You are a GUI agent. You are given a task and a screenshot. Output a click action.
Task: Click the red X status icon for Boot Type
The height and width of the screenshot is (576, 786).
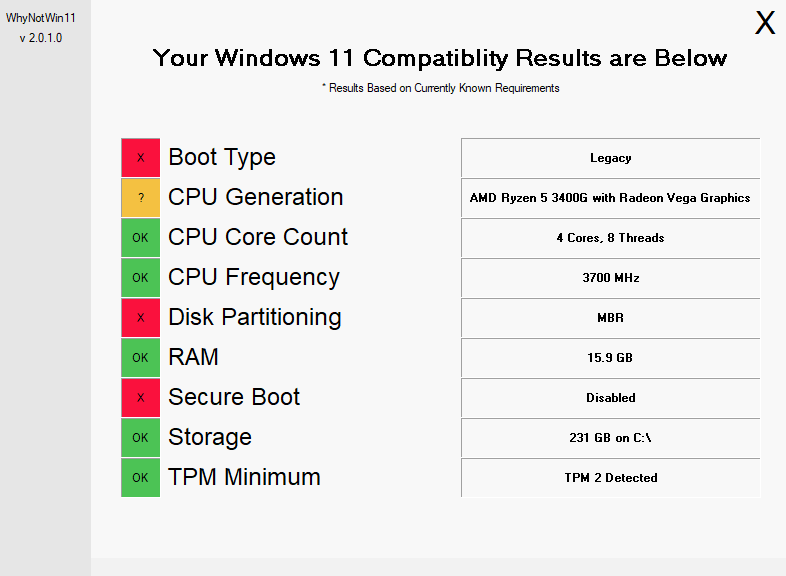coord(140,158)
